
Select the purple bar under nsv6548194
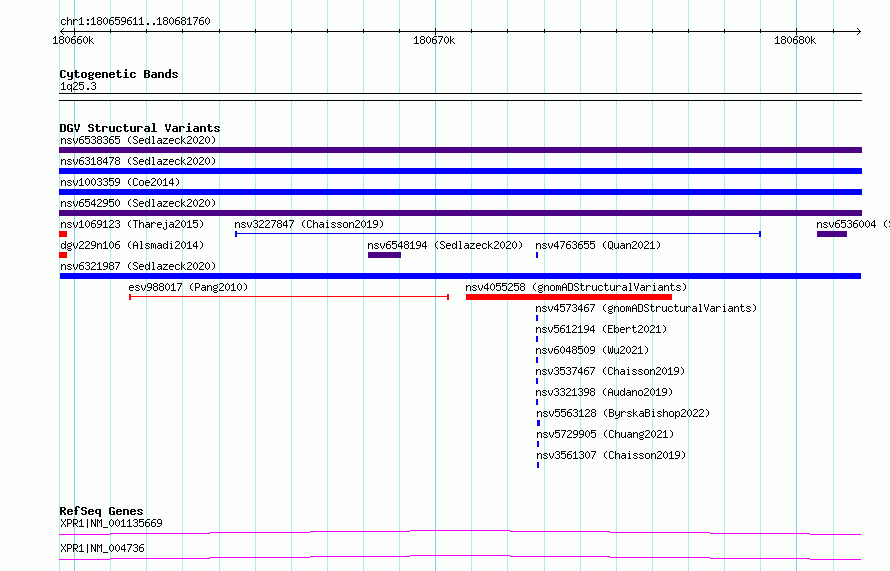[x=384, y=255]
